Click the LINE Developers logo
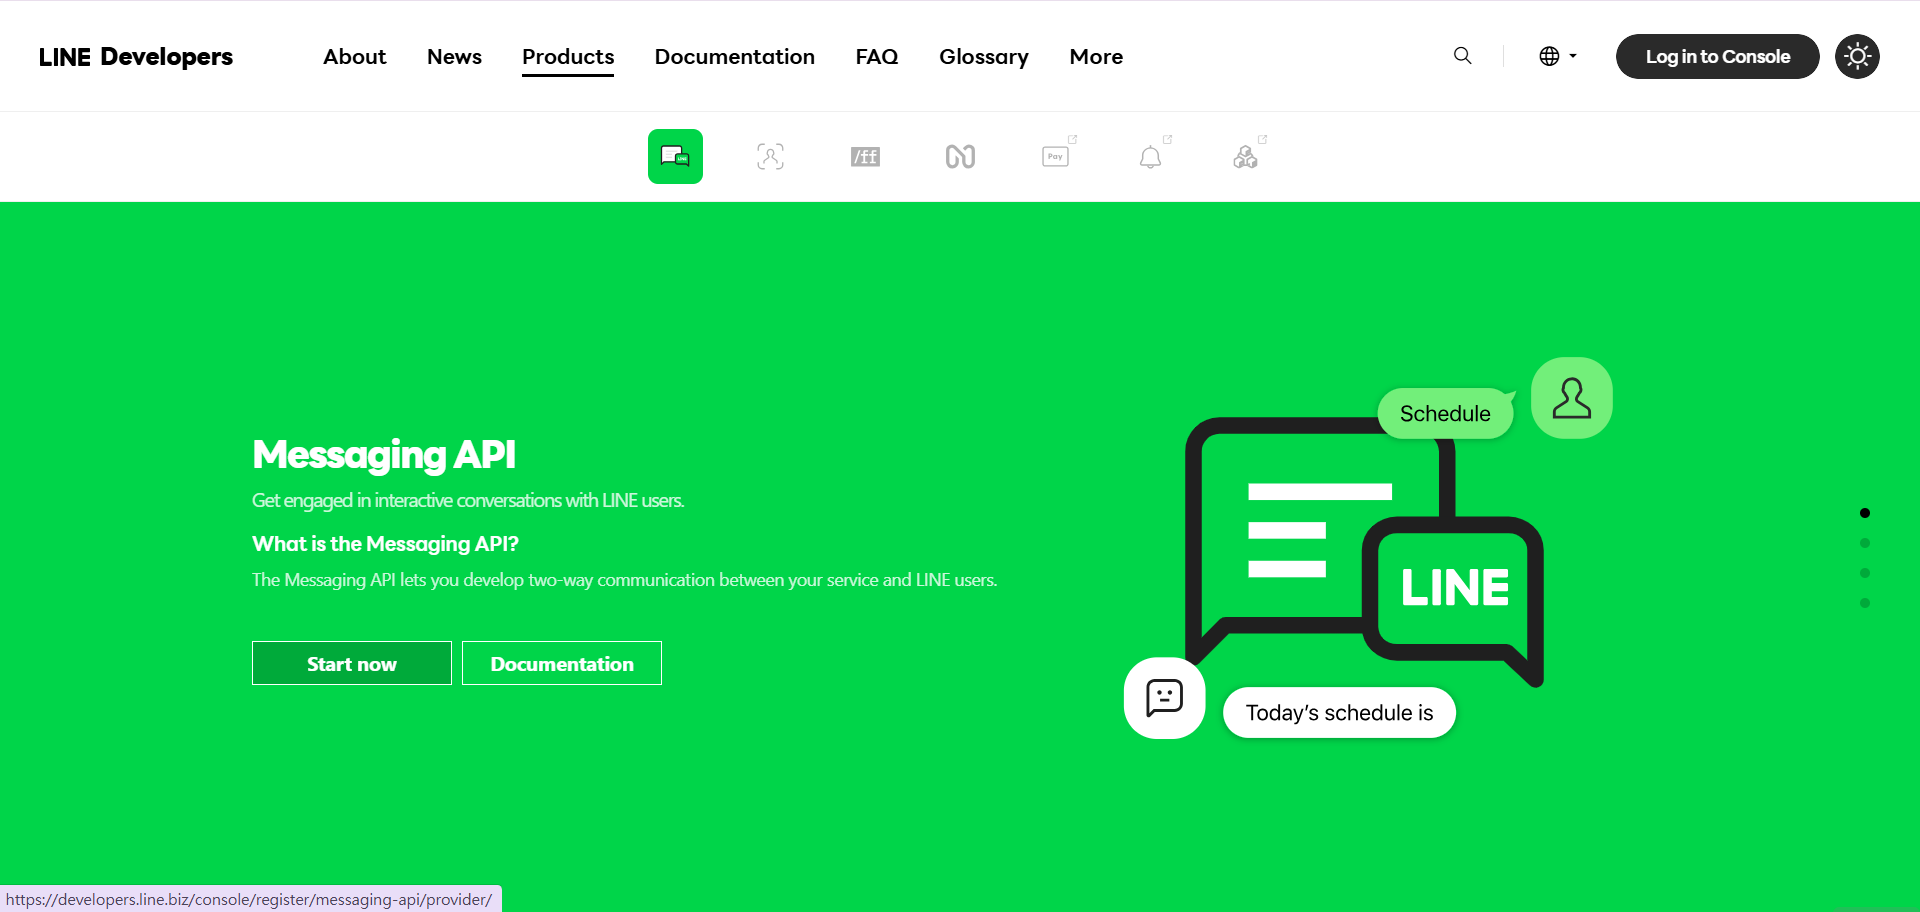Image resolution: width=1920 pixels, height=912 pixels. click(136, 57)
